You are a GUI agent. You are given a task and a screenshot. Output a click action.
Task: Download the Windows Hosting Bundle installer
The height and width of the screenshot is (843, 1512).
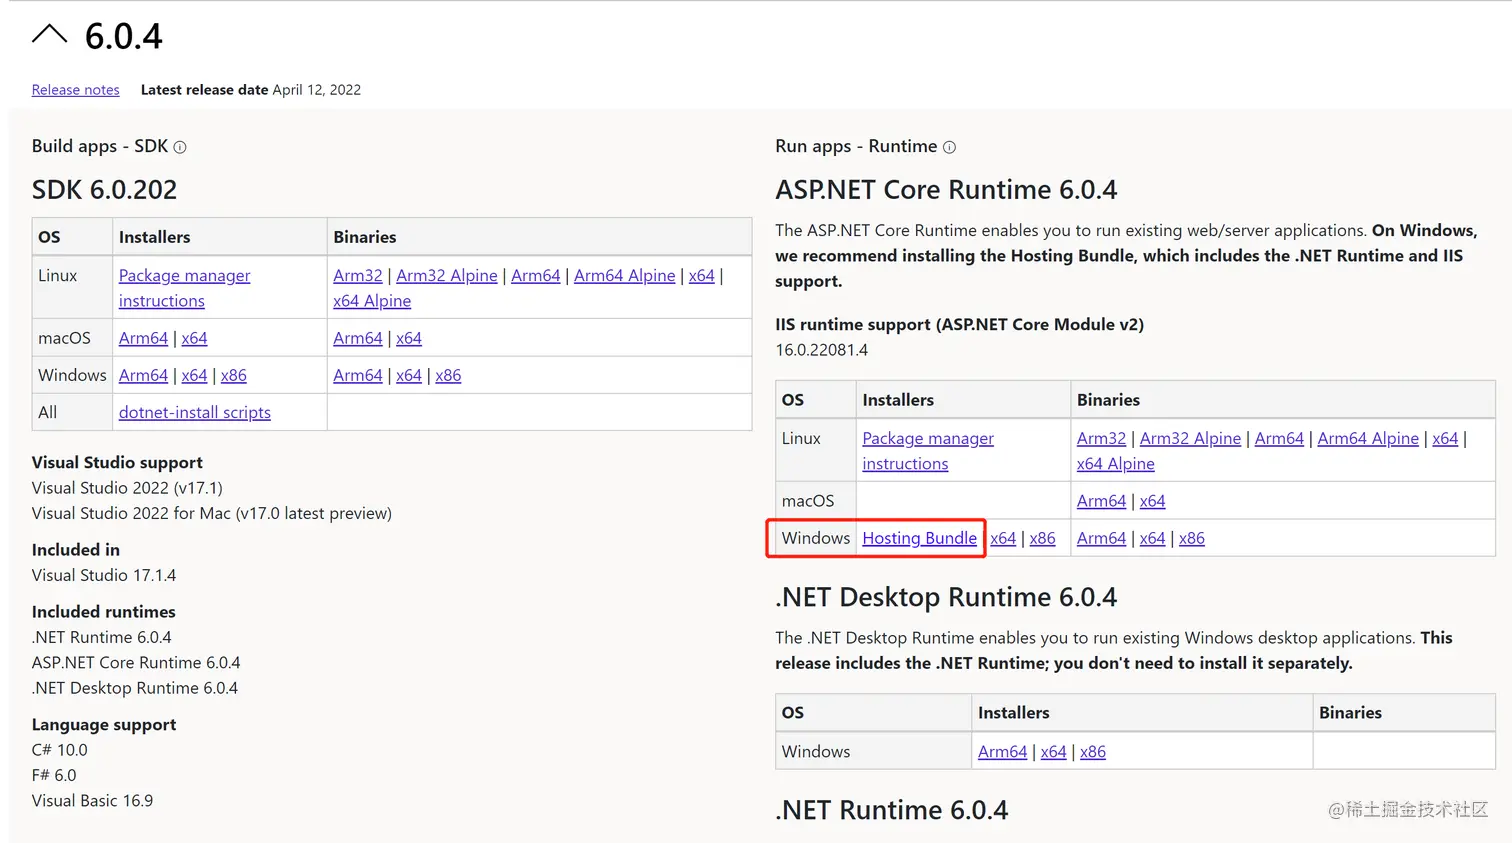coord(920,538)
